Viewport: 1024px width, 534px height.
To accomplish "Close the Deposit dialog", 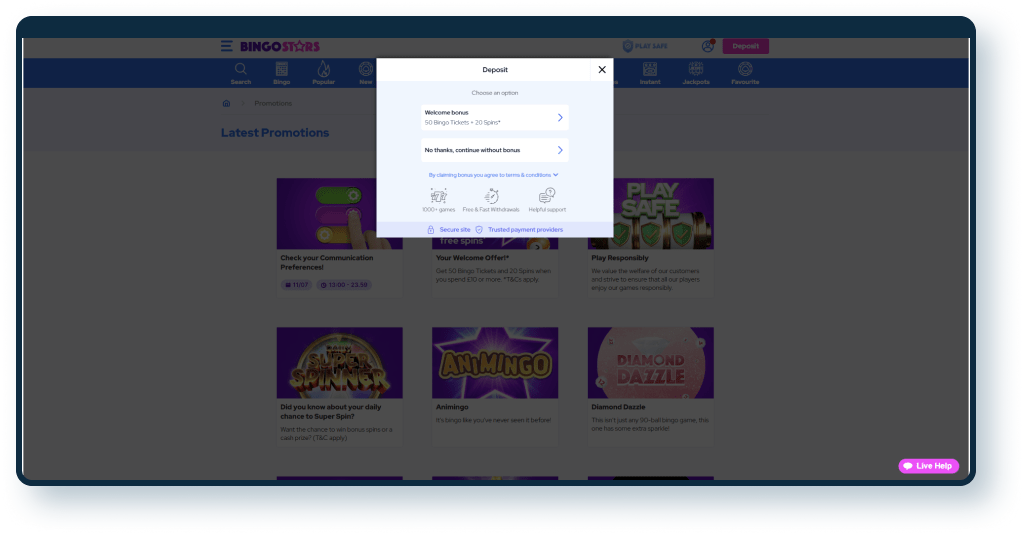I will point(601,70).
